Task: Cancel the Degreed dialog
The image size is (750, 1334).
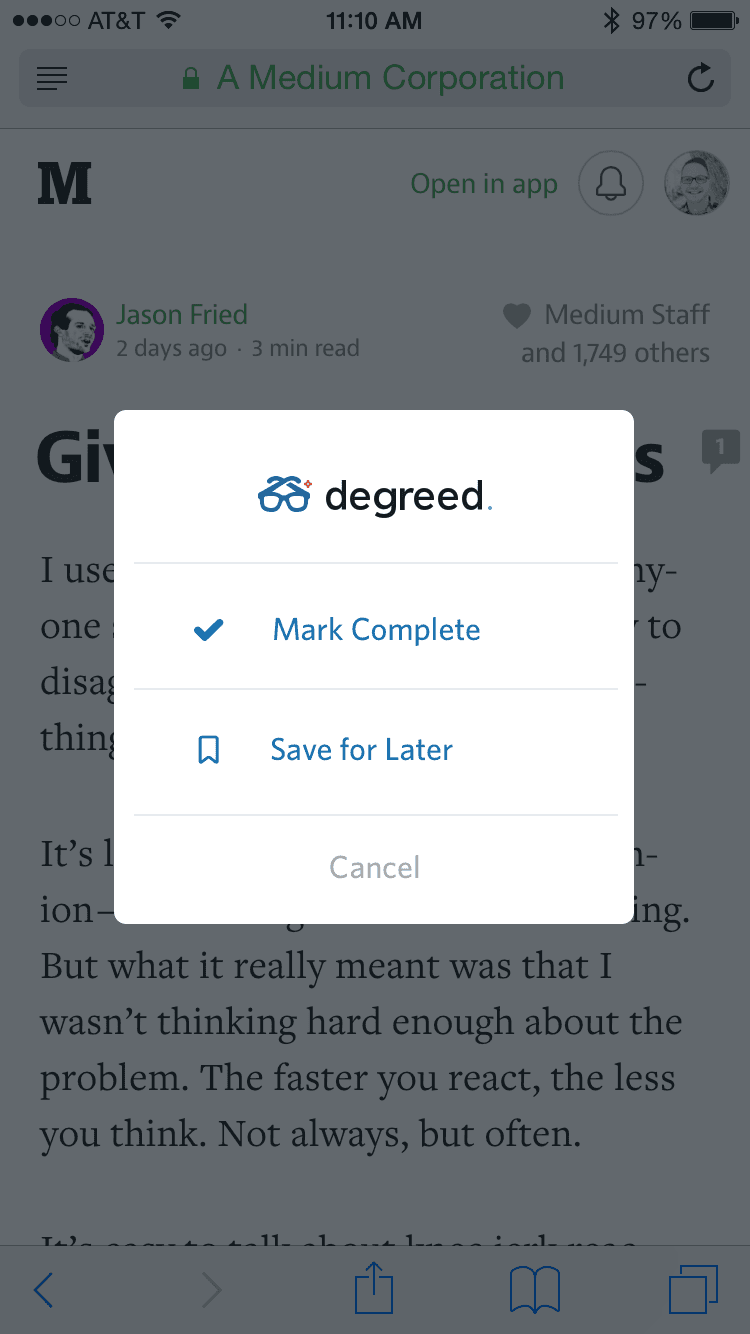Action: tap(376, 867)
